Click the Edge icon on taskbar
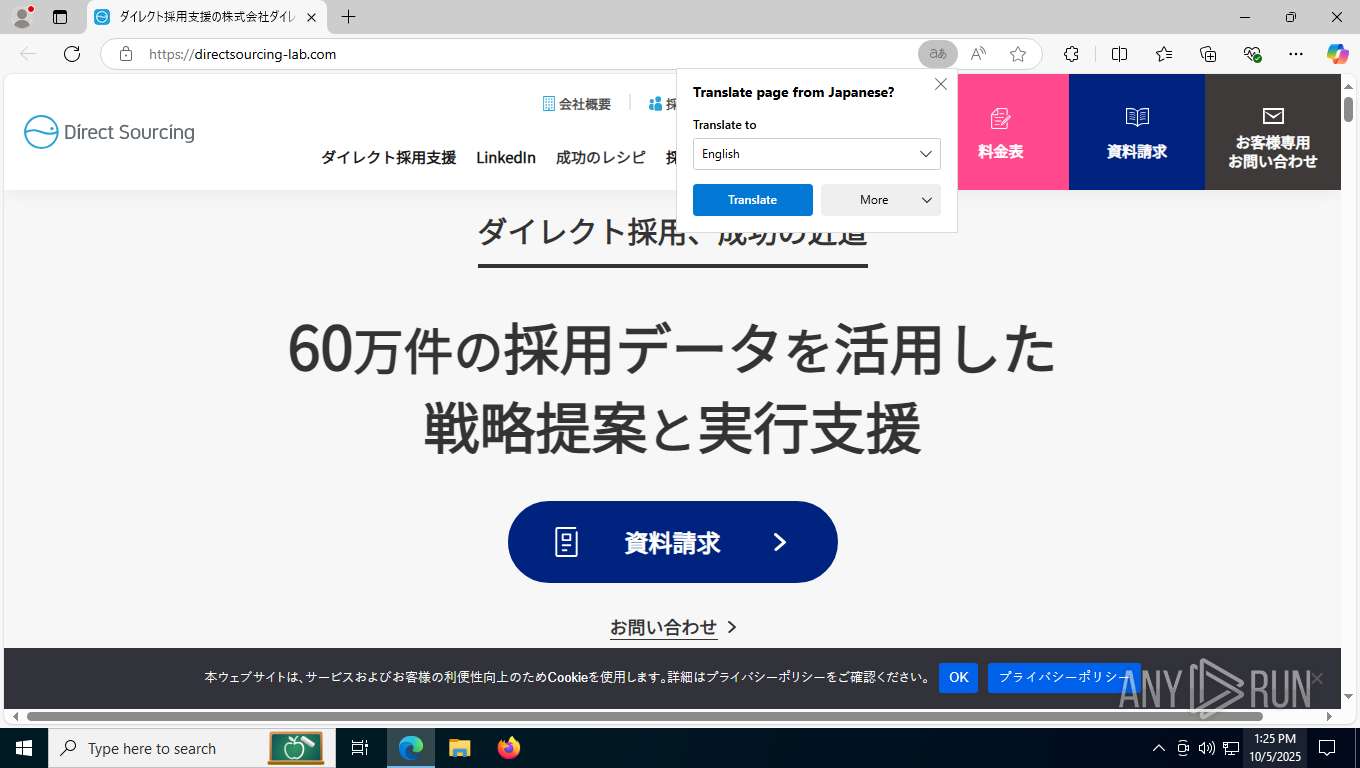 (x=411, y=748)
